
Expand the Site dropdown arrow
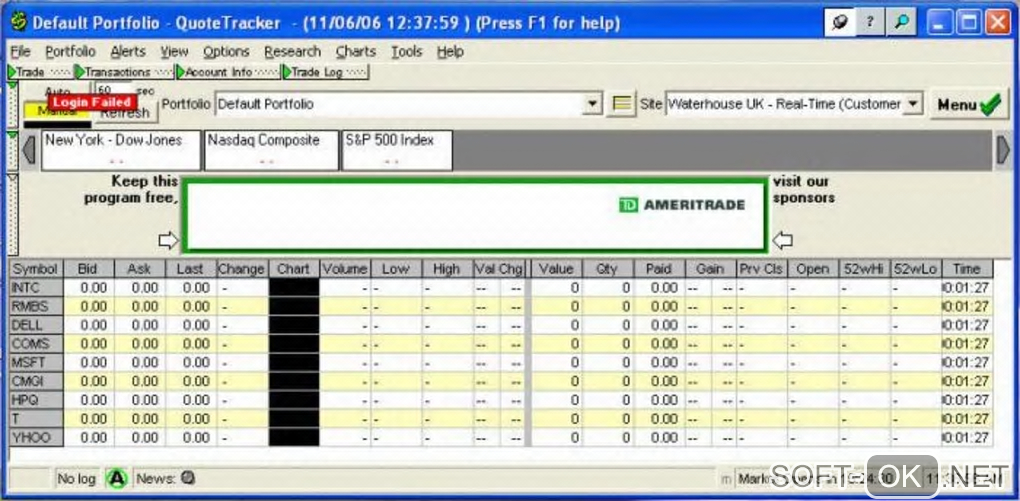(914, 104)
